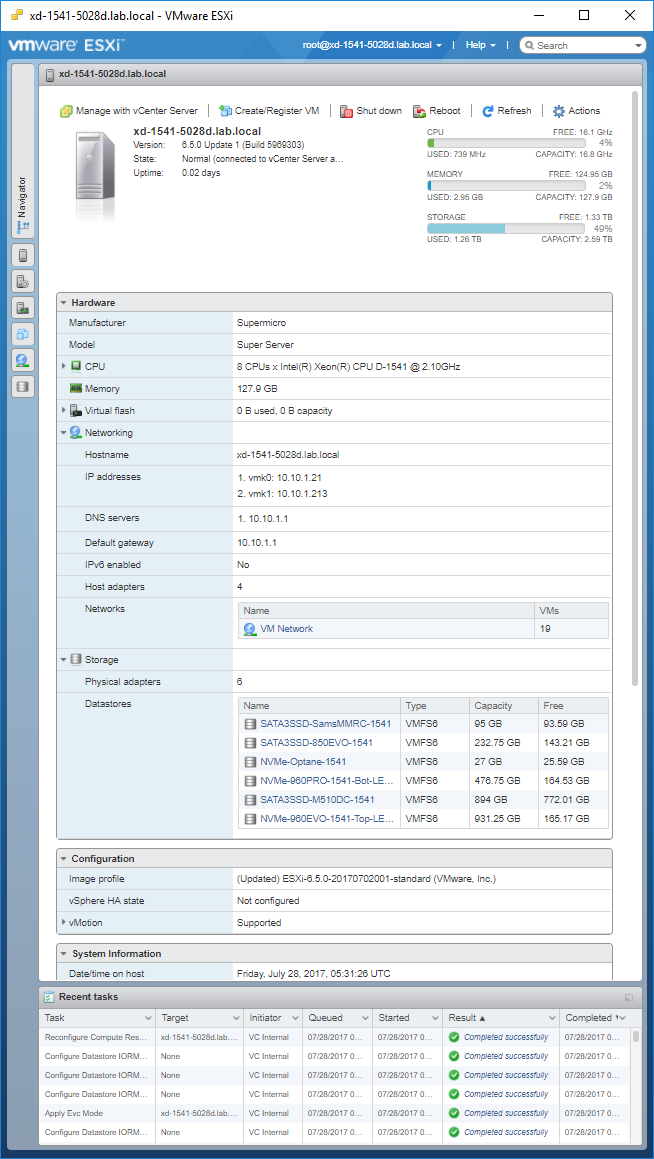This screenshot has width=654, height=1159.
Task: Refresh the host summary page
Action: click(x=507, y=111)
